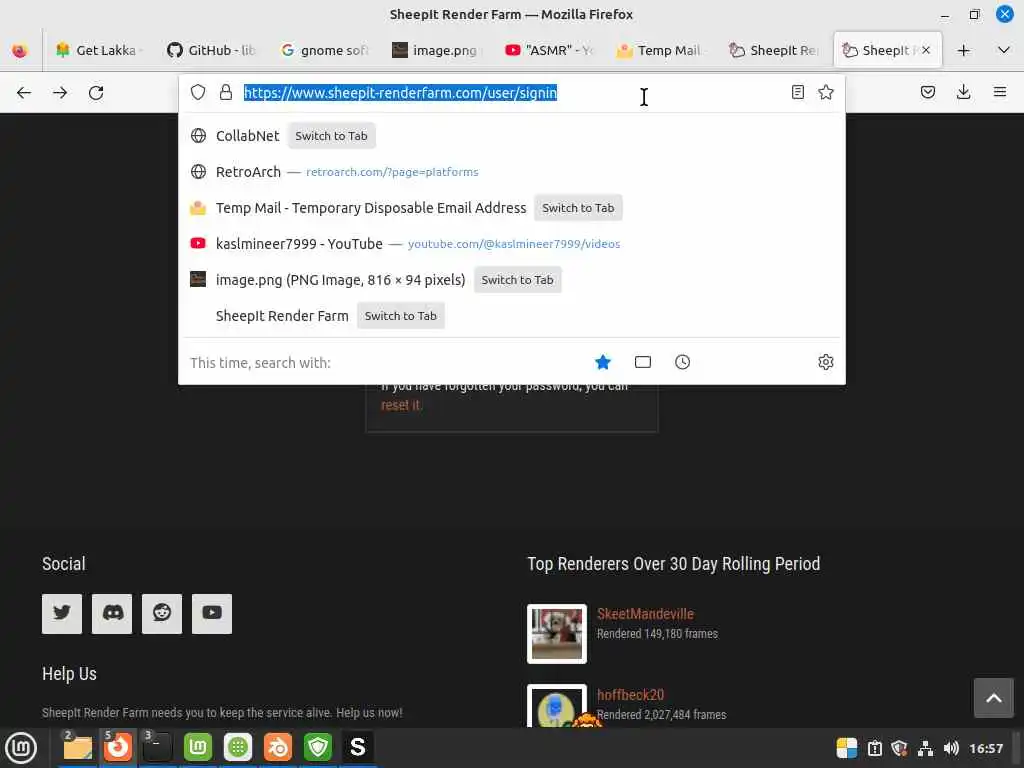Open a new tab

tap(963, 50)
